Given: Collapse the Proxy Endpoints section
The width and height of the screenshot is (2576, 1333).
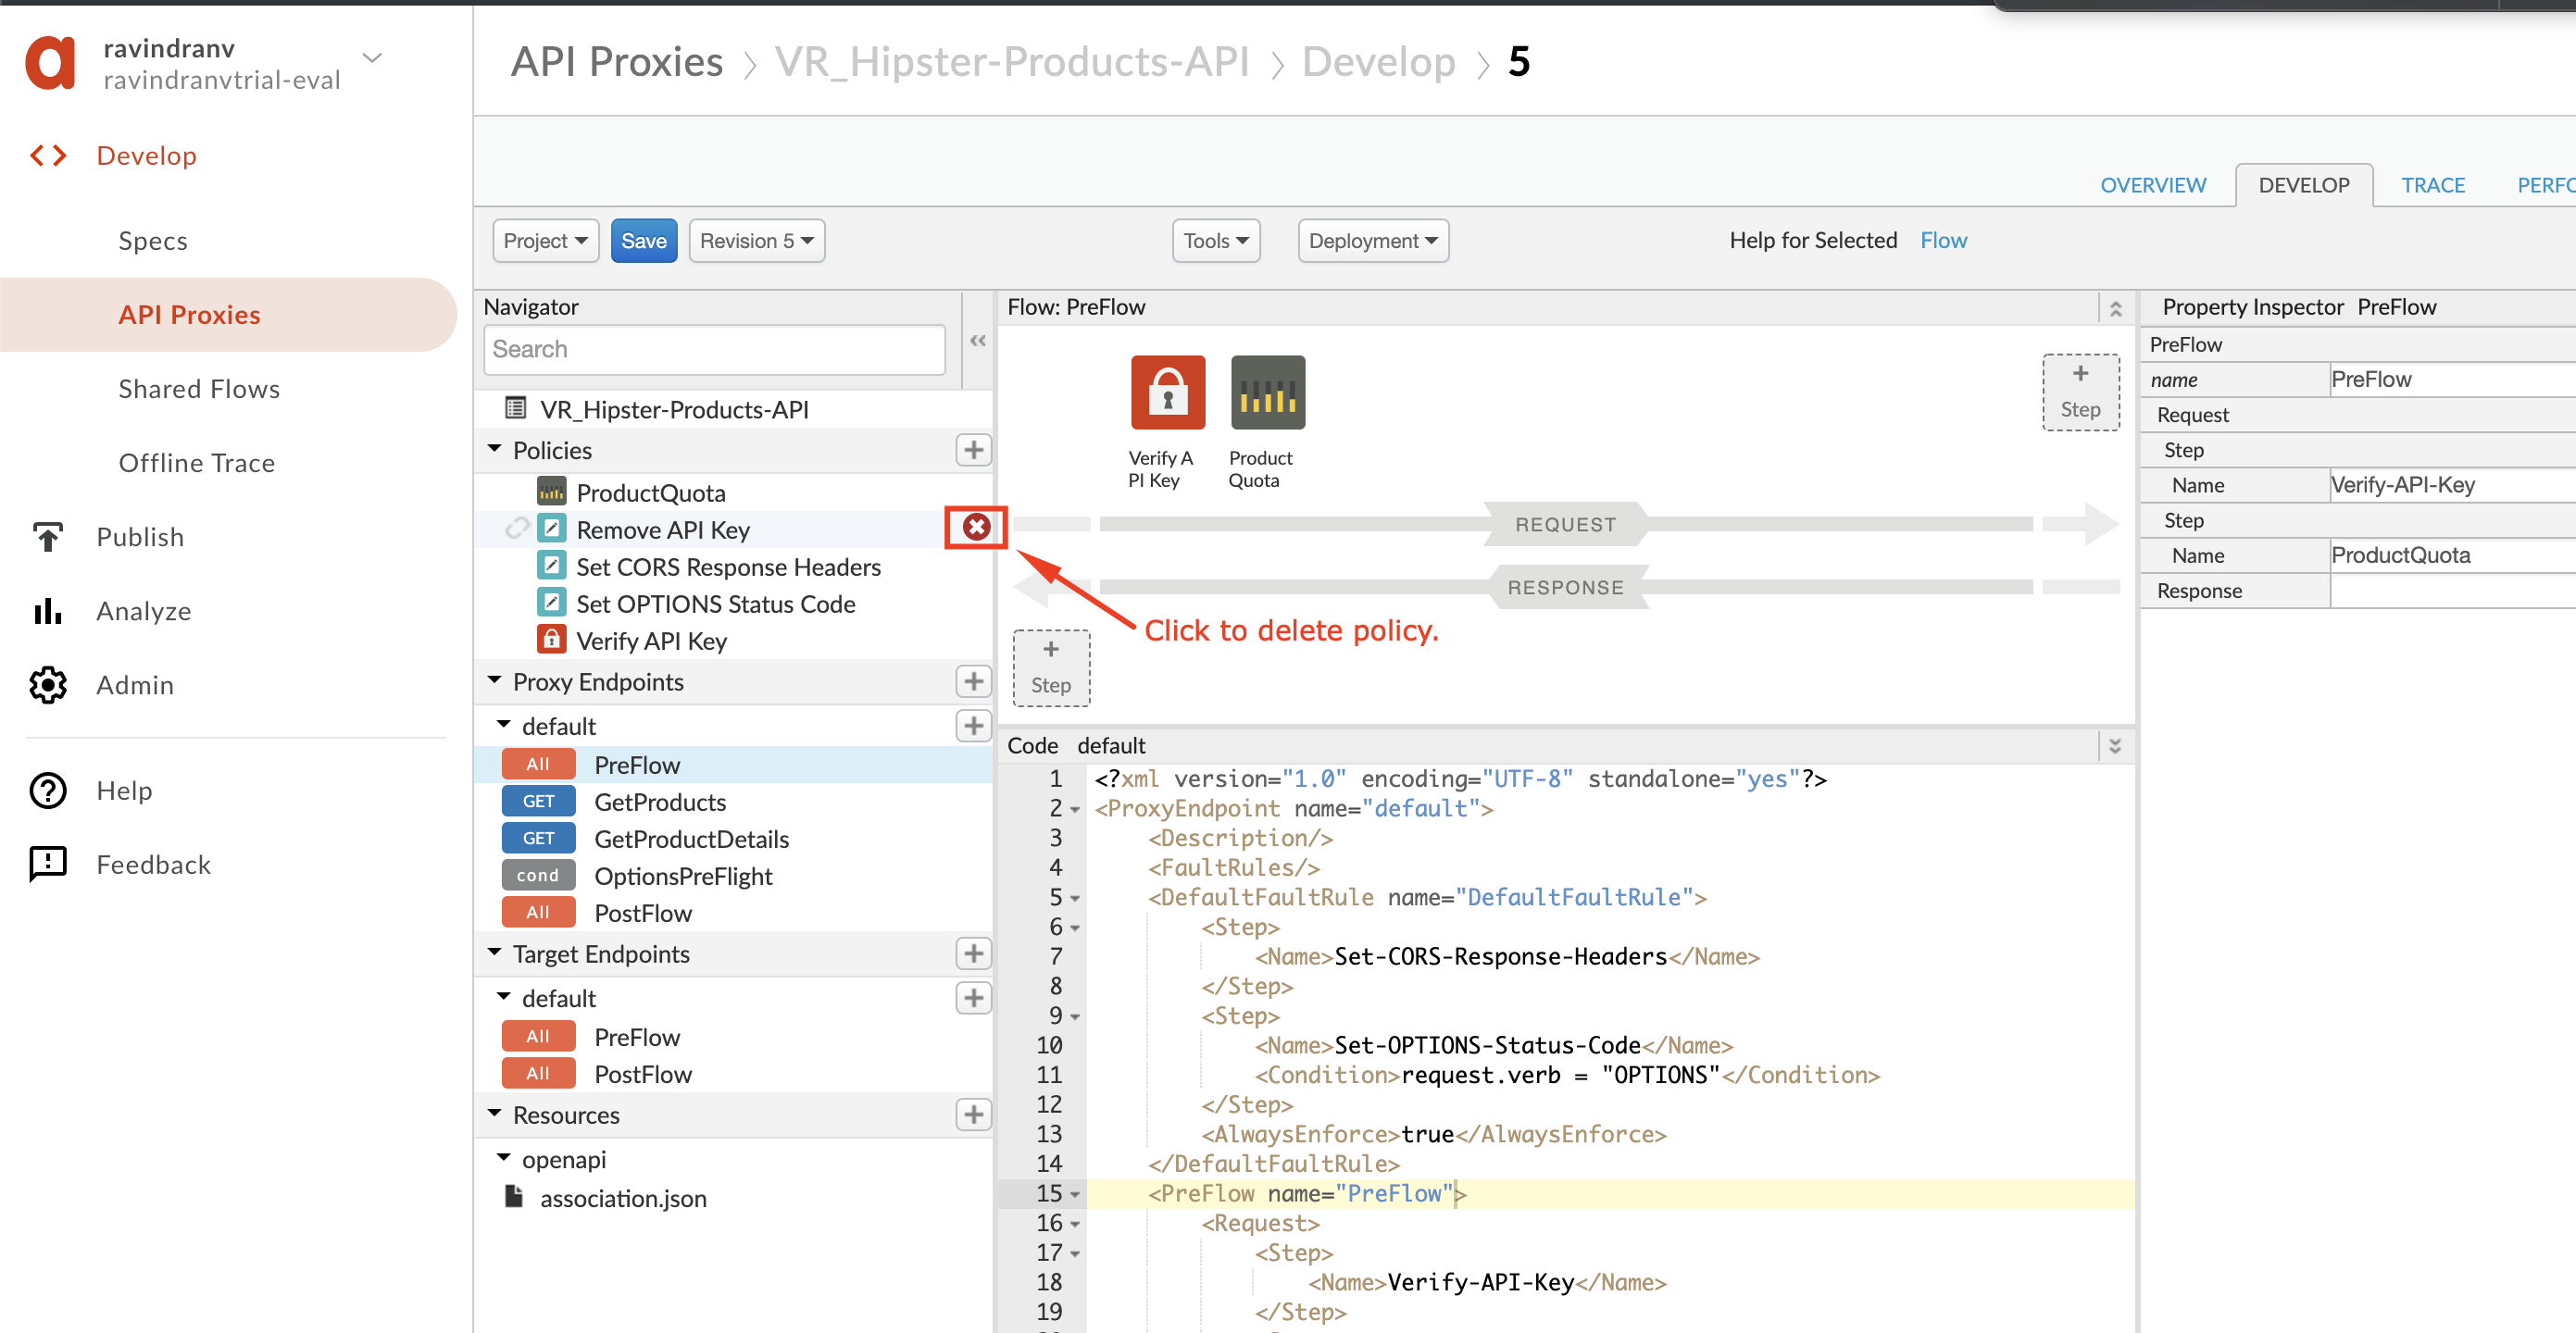Looking at the screenshot, I should click(x=495, y=680).
